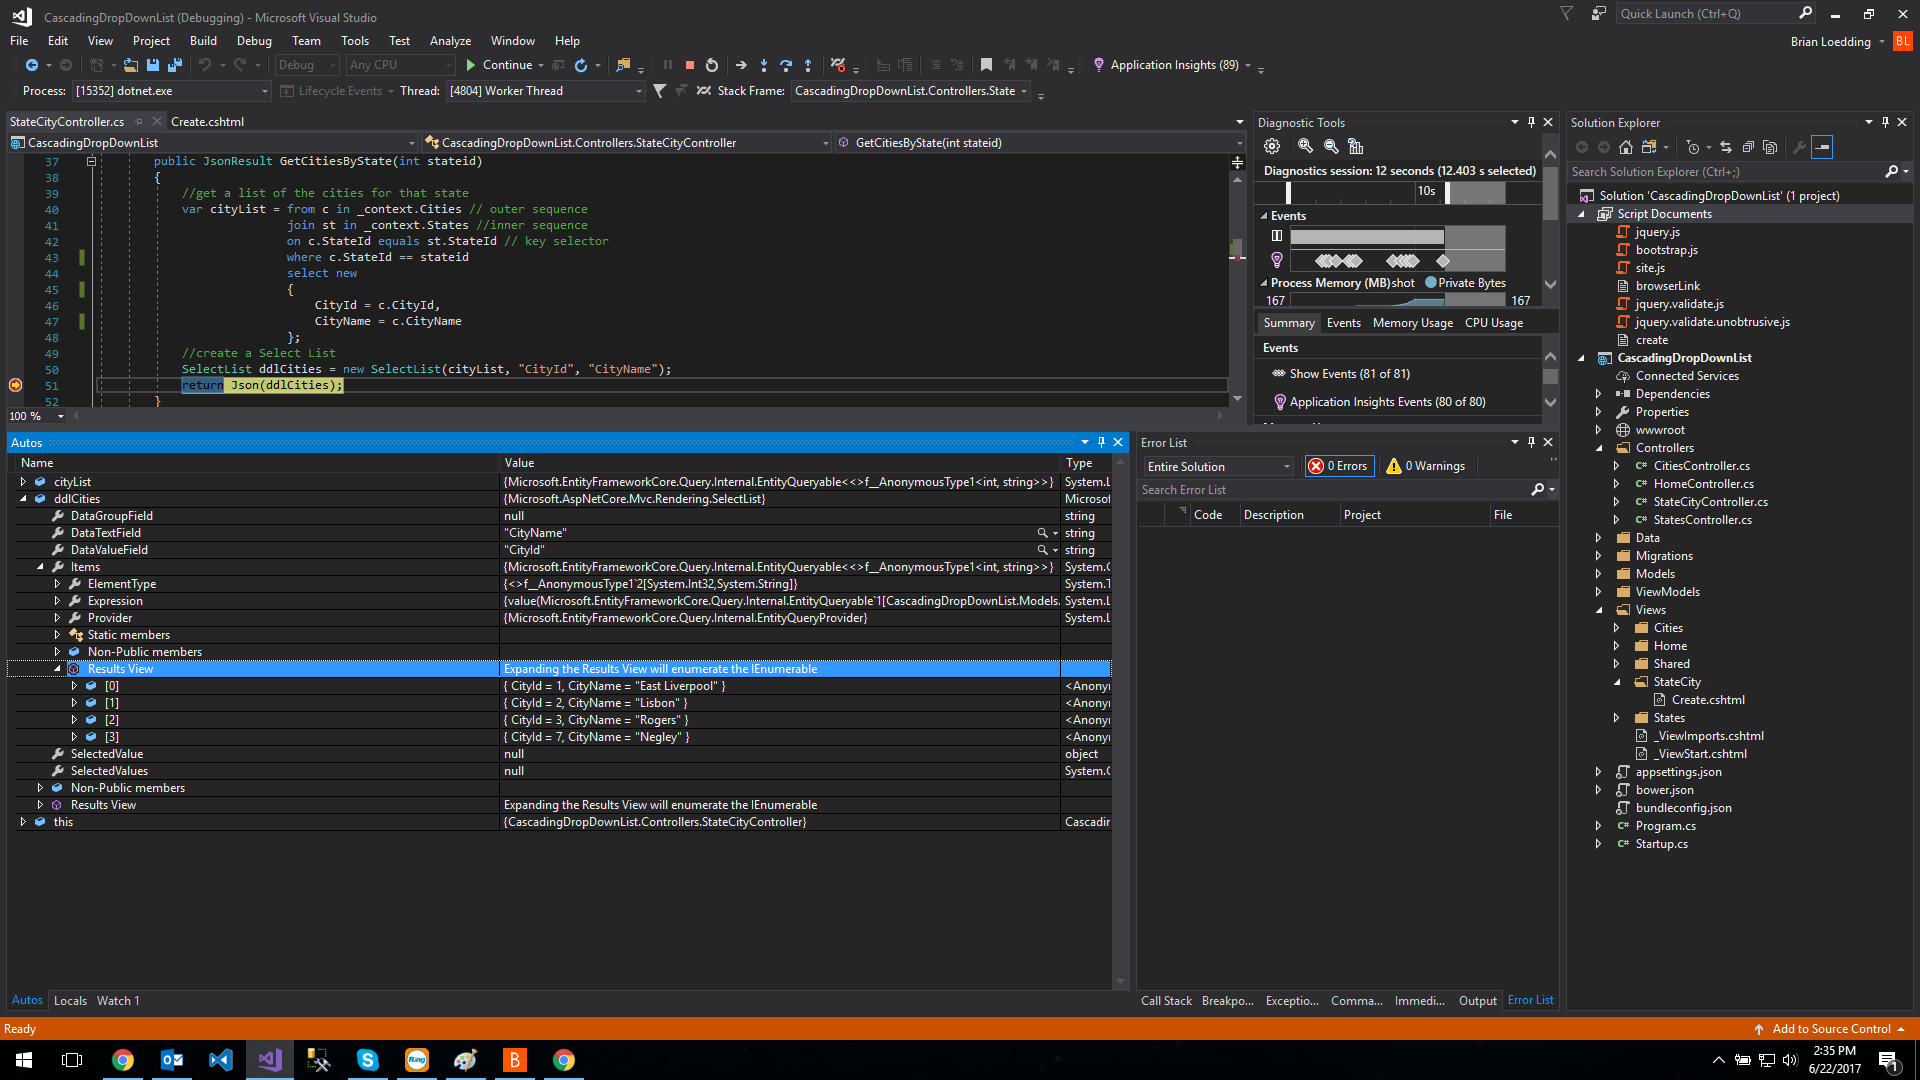Click Collapse All in Solution Explorer
The height and width of the screenshot is (1080, 1920).
(x=1748, y=147)
